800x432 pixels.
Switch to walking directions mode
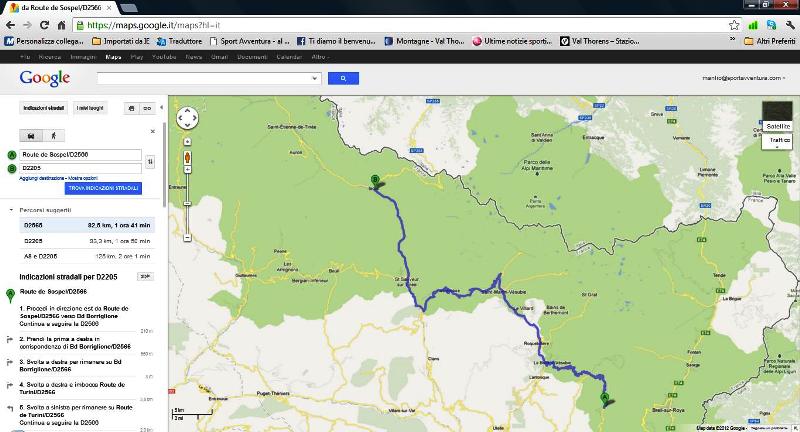coord(54,135)
